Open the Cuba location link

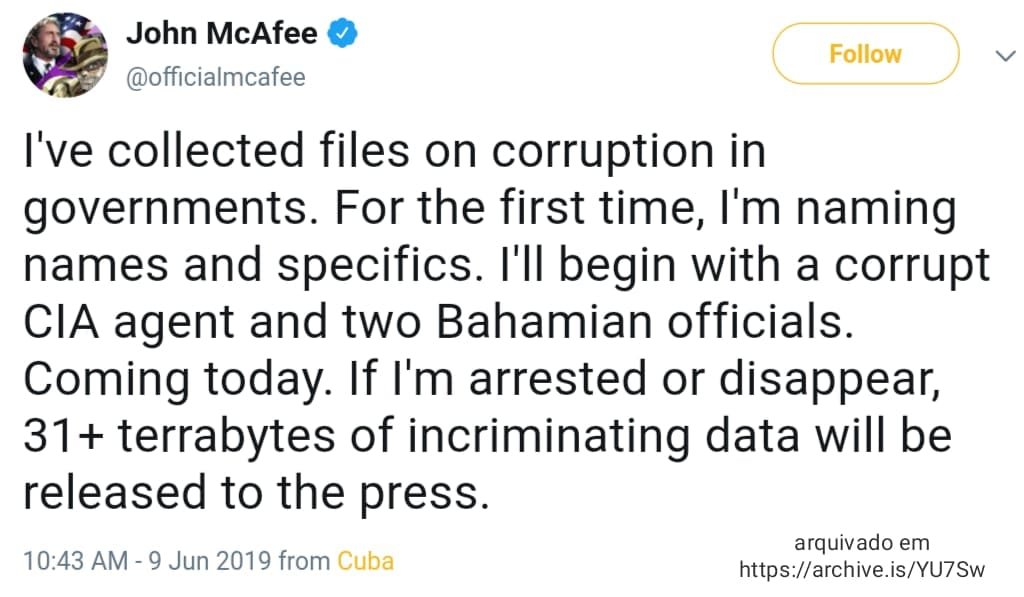point(365,562)
